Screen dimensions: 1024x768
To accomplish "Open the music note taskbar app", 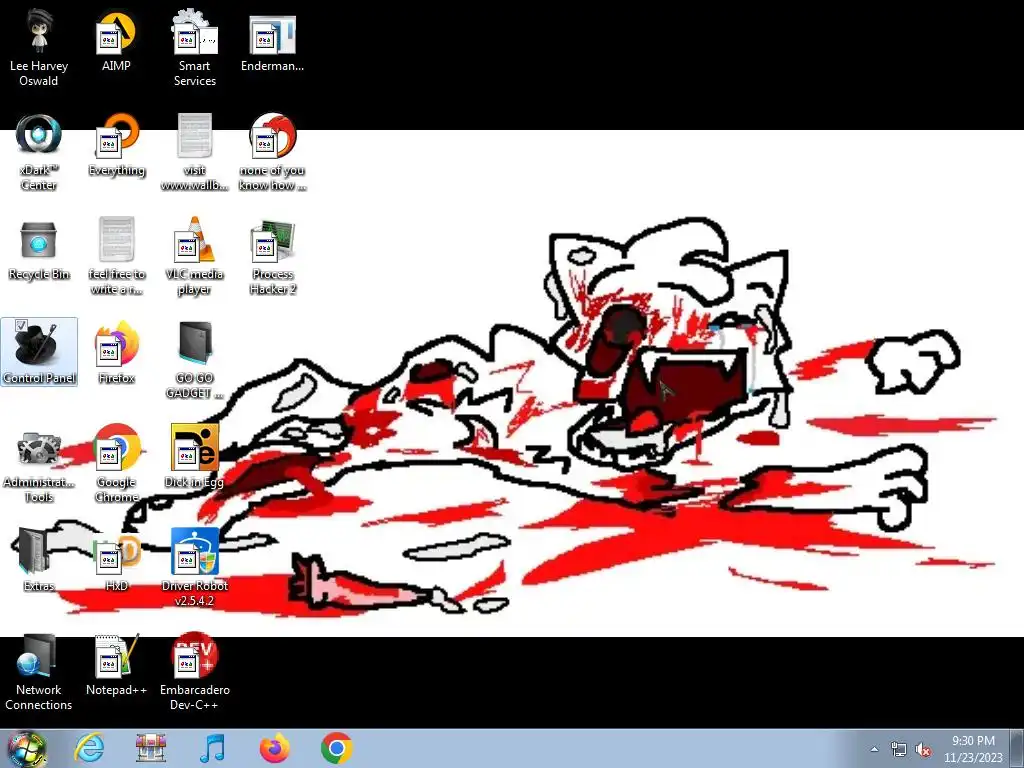I will click(x=213, y=748).
